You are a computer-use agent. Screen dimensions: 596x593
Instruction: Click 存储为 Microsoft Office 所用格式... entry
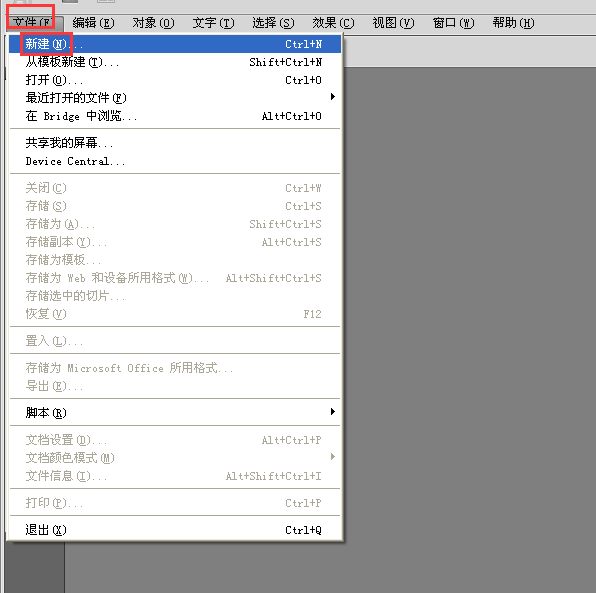coord(175,368)
